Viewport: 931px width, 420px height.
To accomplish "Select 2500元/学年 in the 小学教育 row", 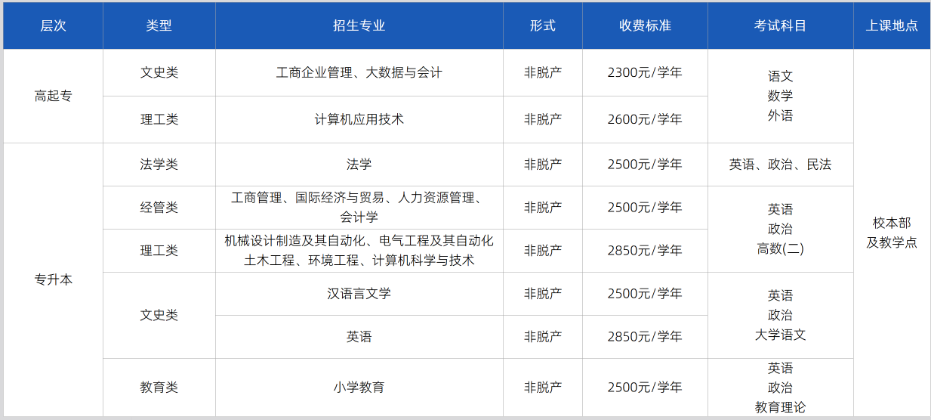I will click(x=645, y=387).
